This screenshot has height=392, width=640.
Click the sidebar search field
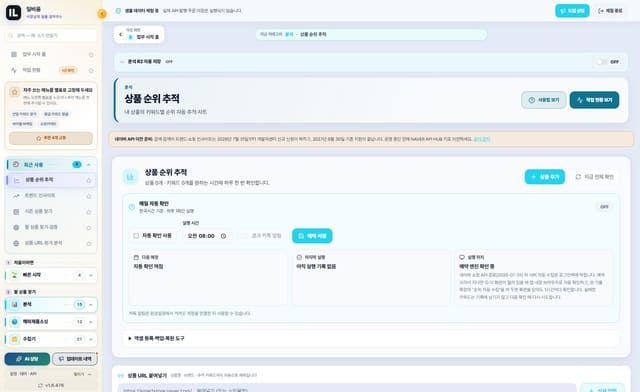pos(51,36)
